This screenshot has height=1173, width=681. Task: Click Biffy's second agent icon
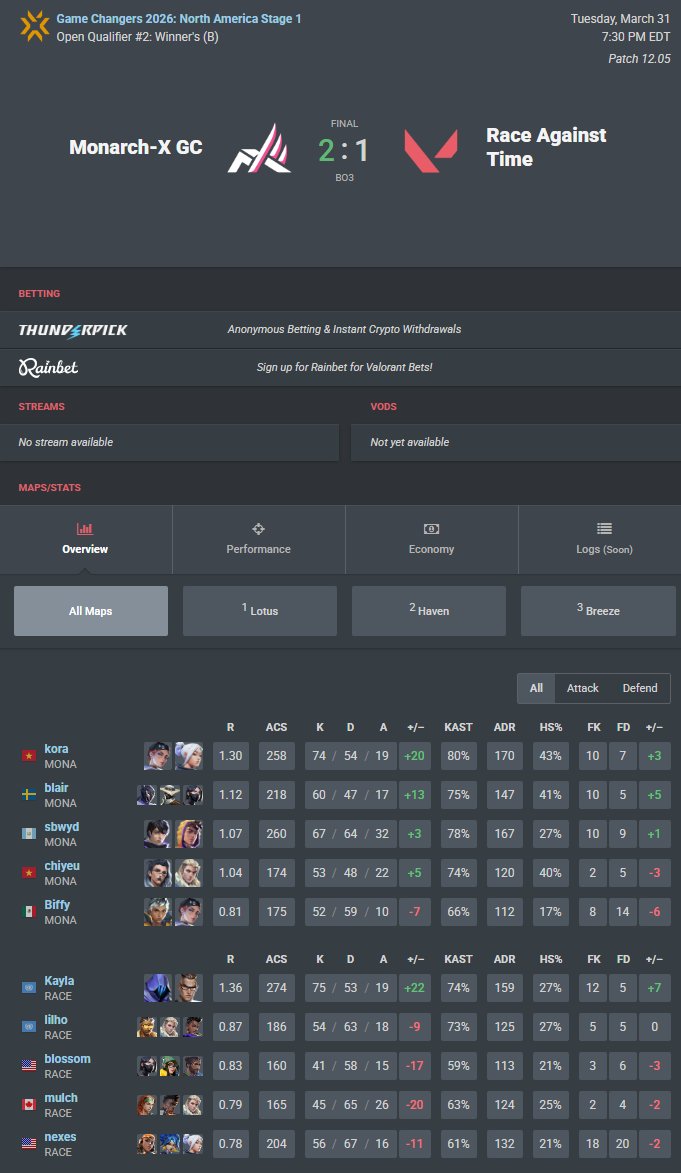(x=189, y=912)
